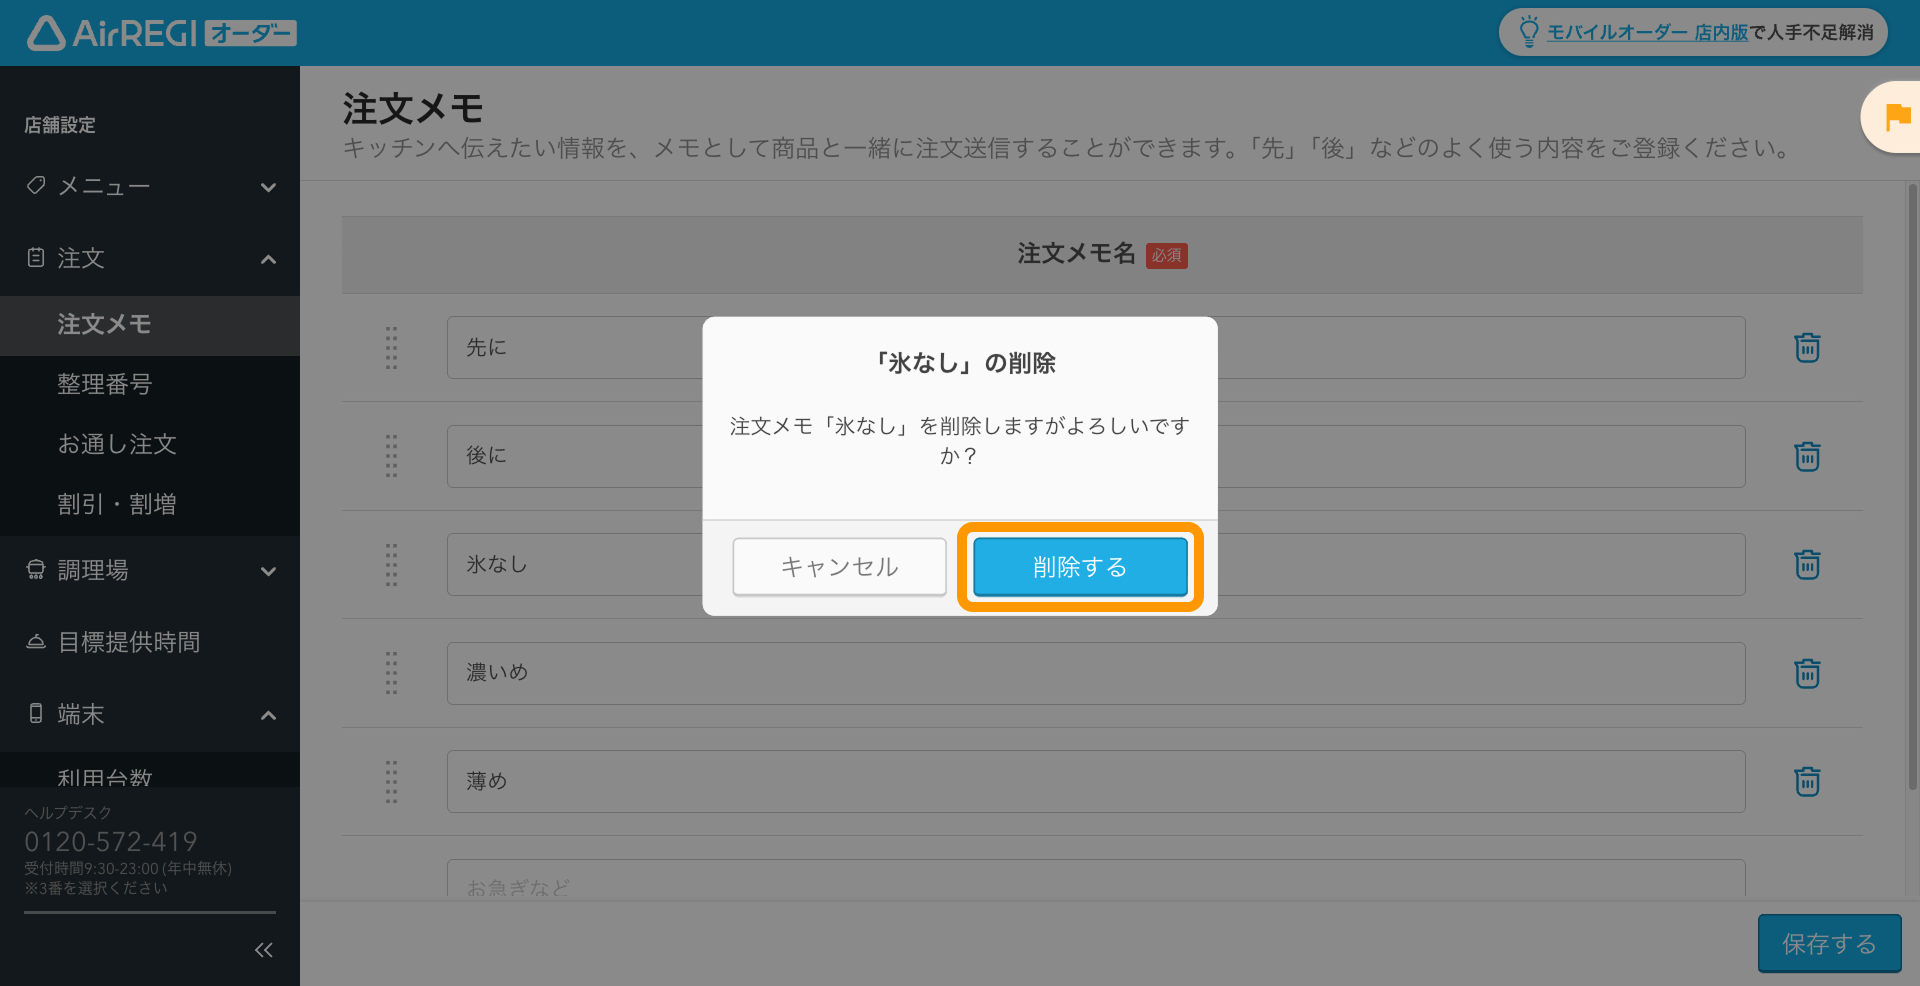Click the 店舗設定 sidebar label
The height and width of the screenshot is (986, 1920).
coord(60,125)
